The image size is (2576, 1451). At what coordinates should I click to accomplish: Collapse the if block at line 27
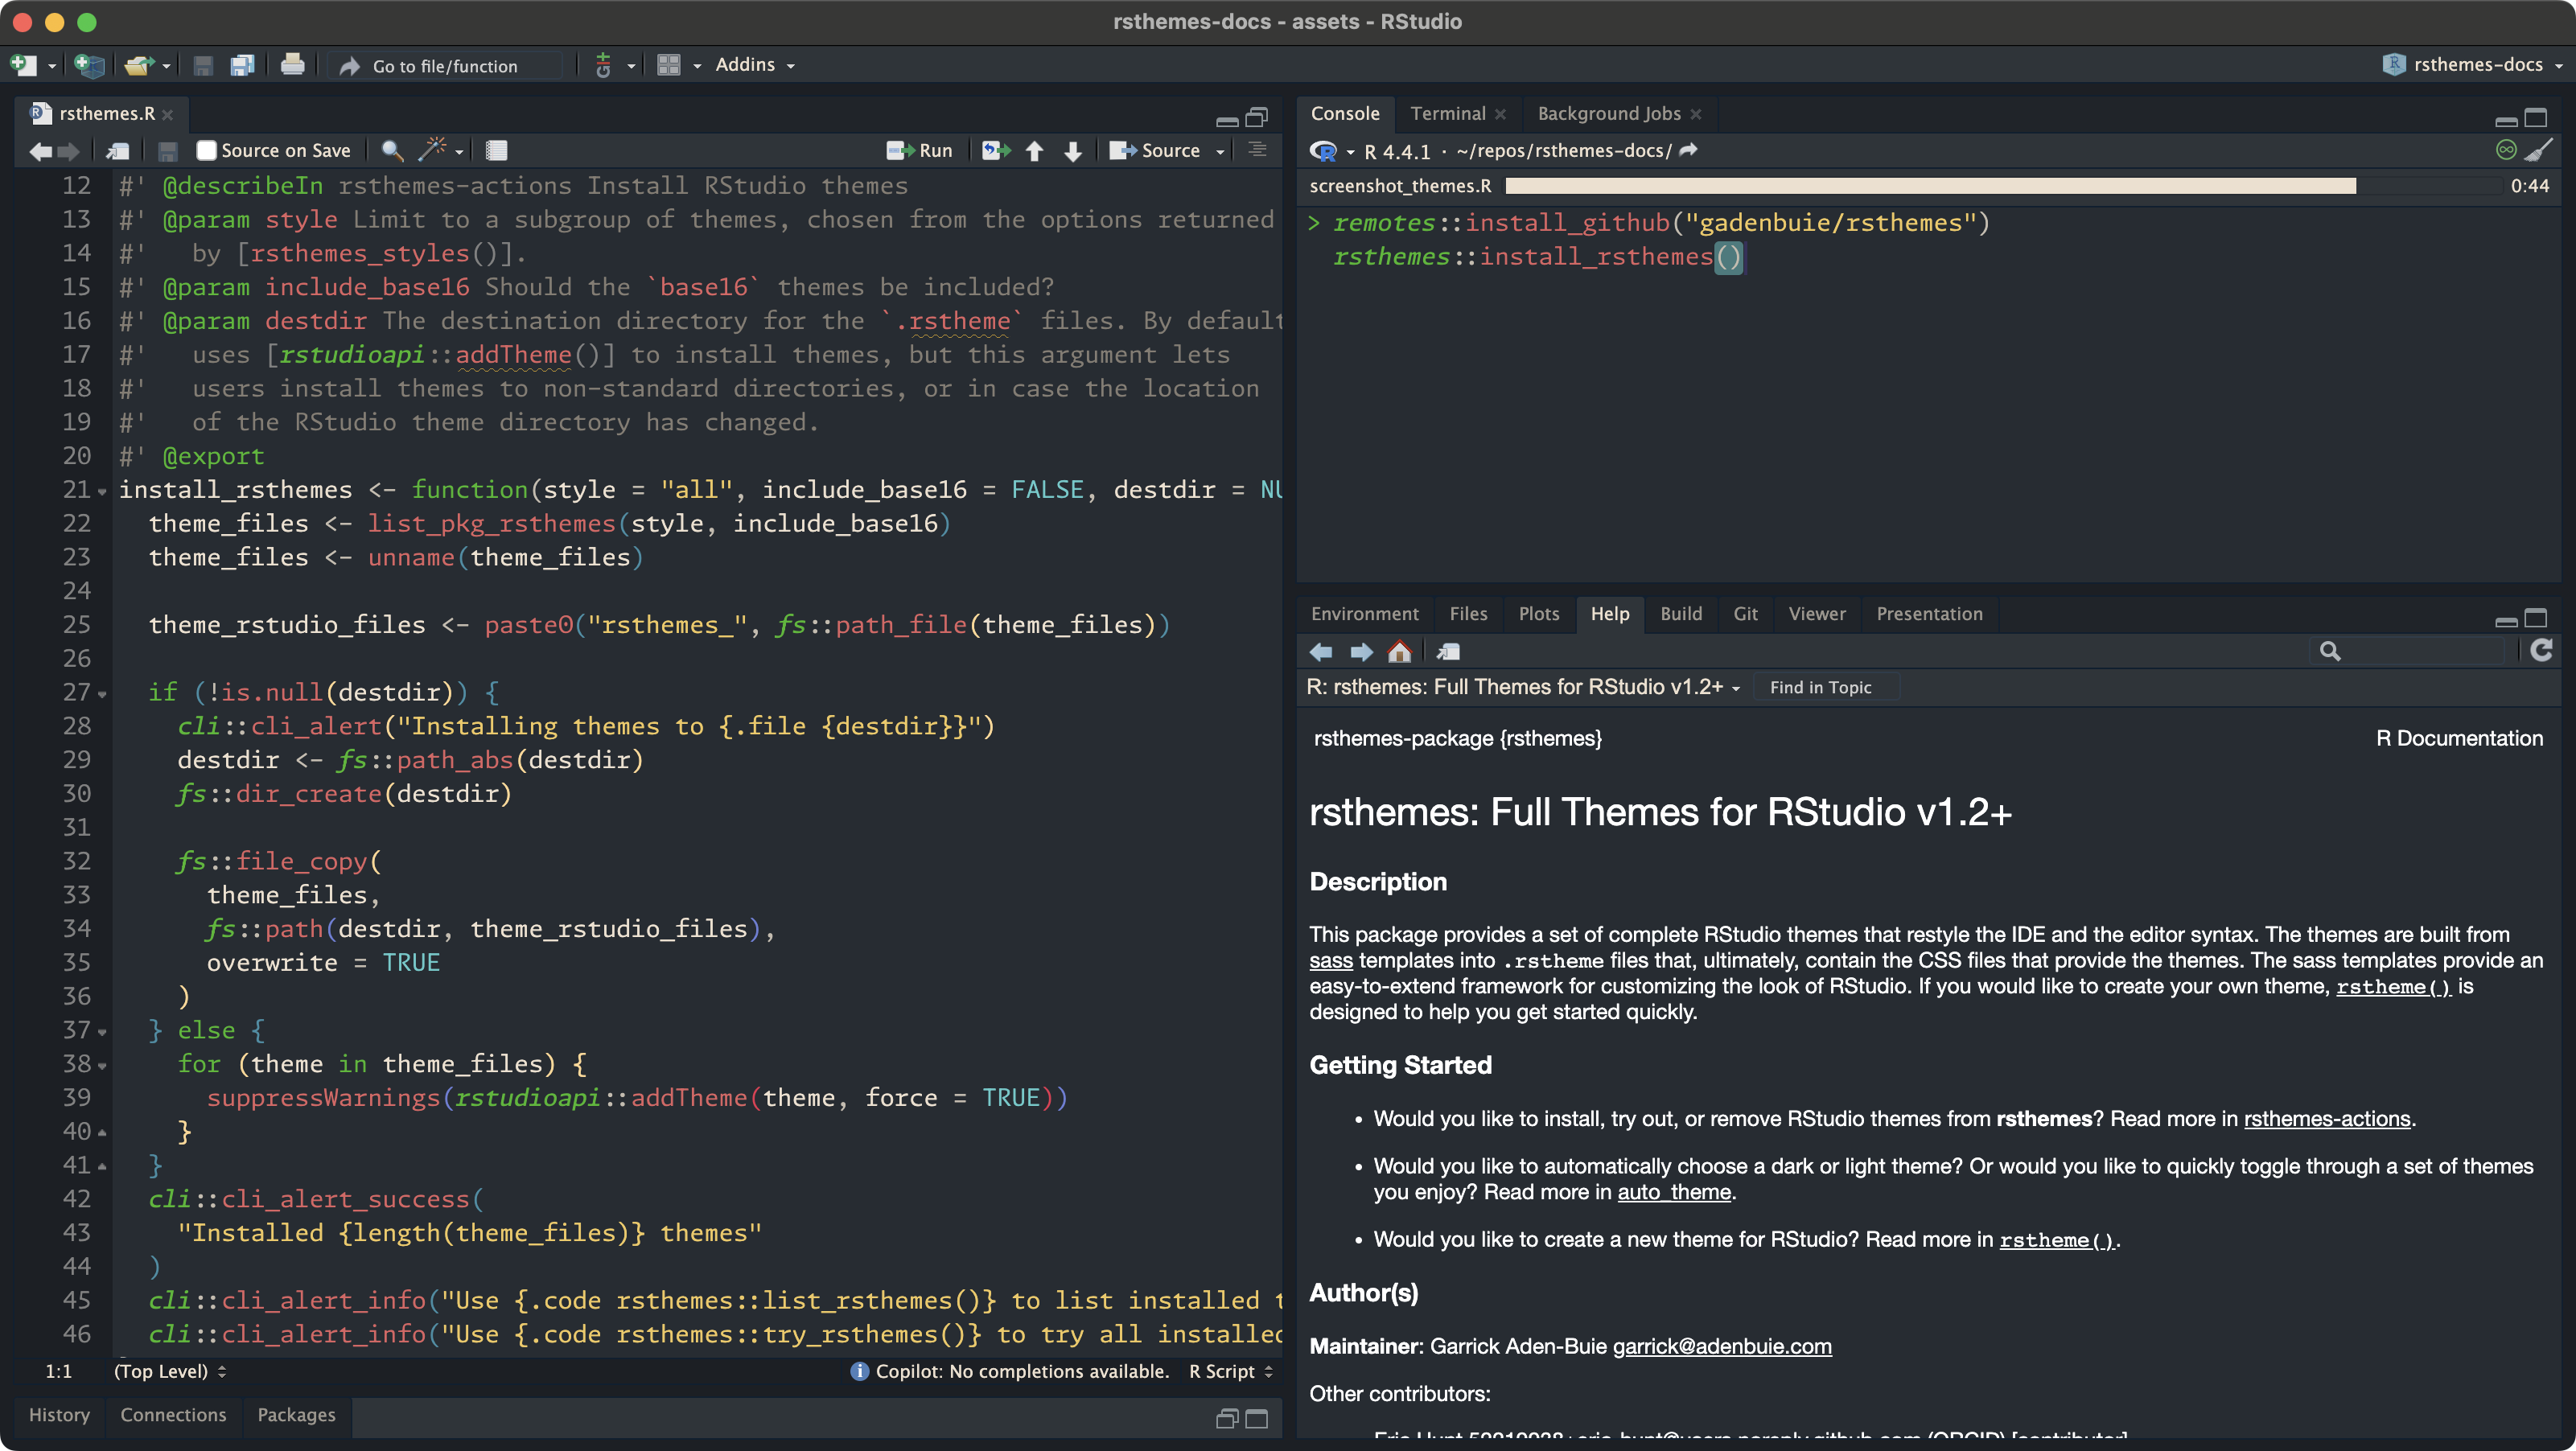click(102, 693)
